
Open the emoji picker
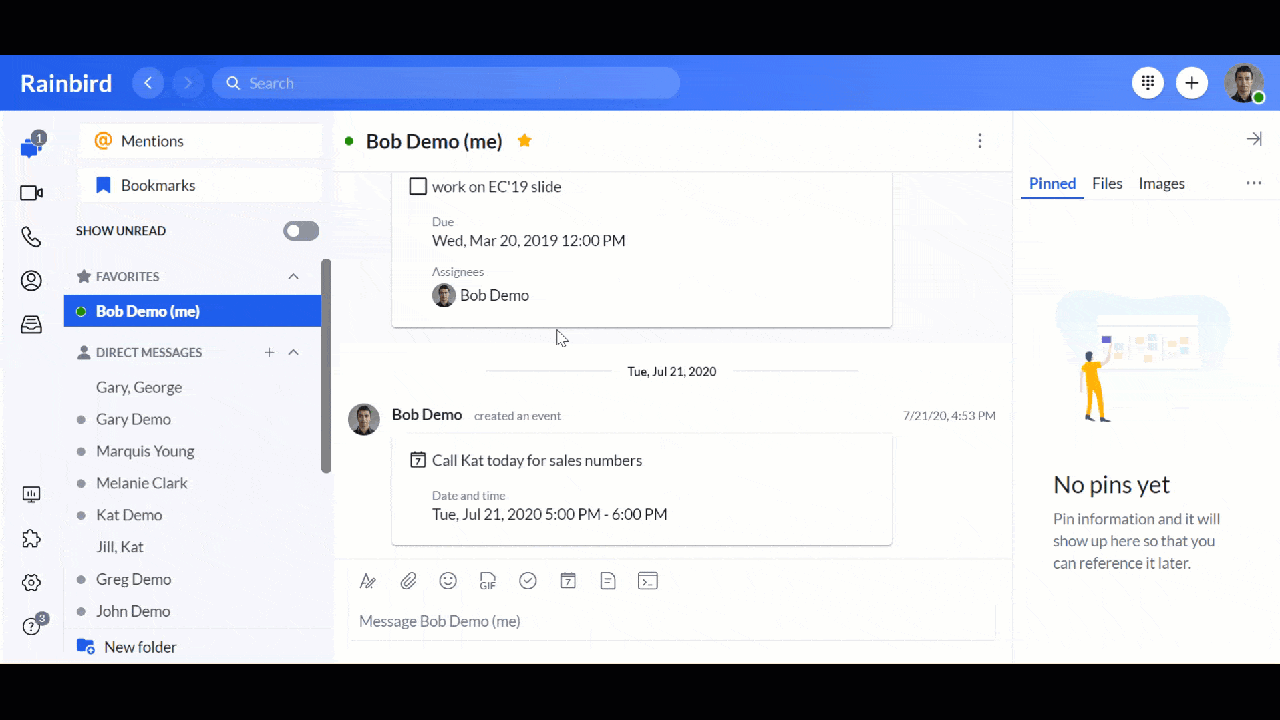tap(448, 581)
